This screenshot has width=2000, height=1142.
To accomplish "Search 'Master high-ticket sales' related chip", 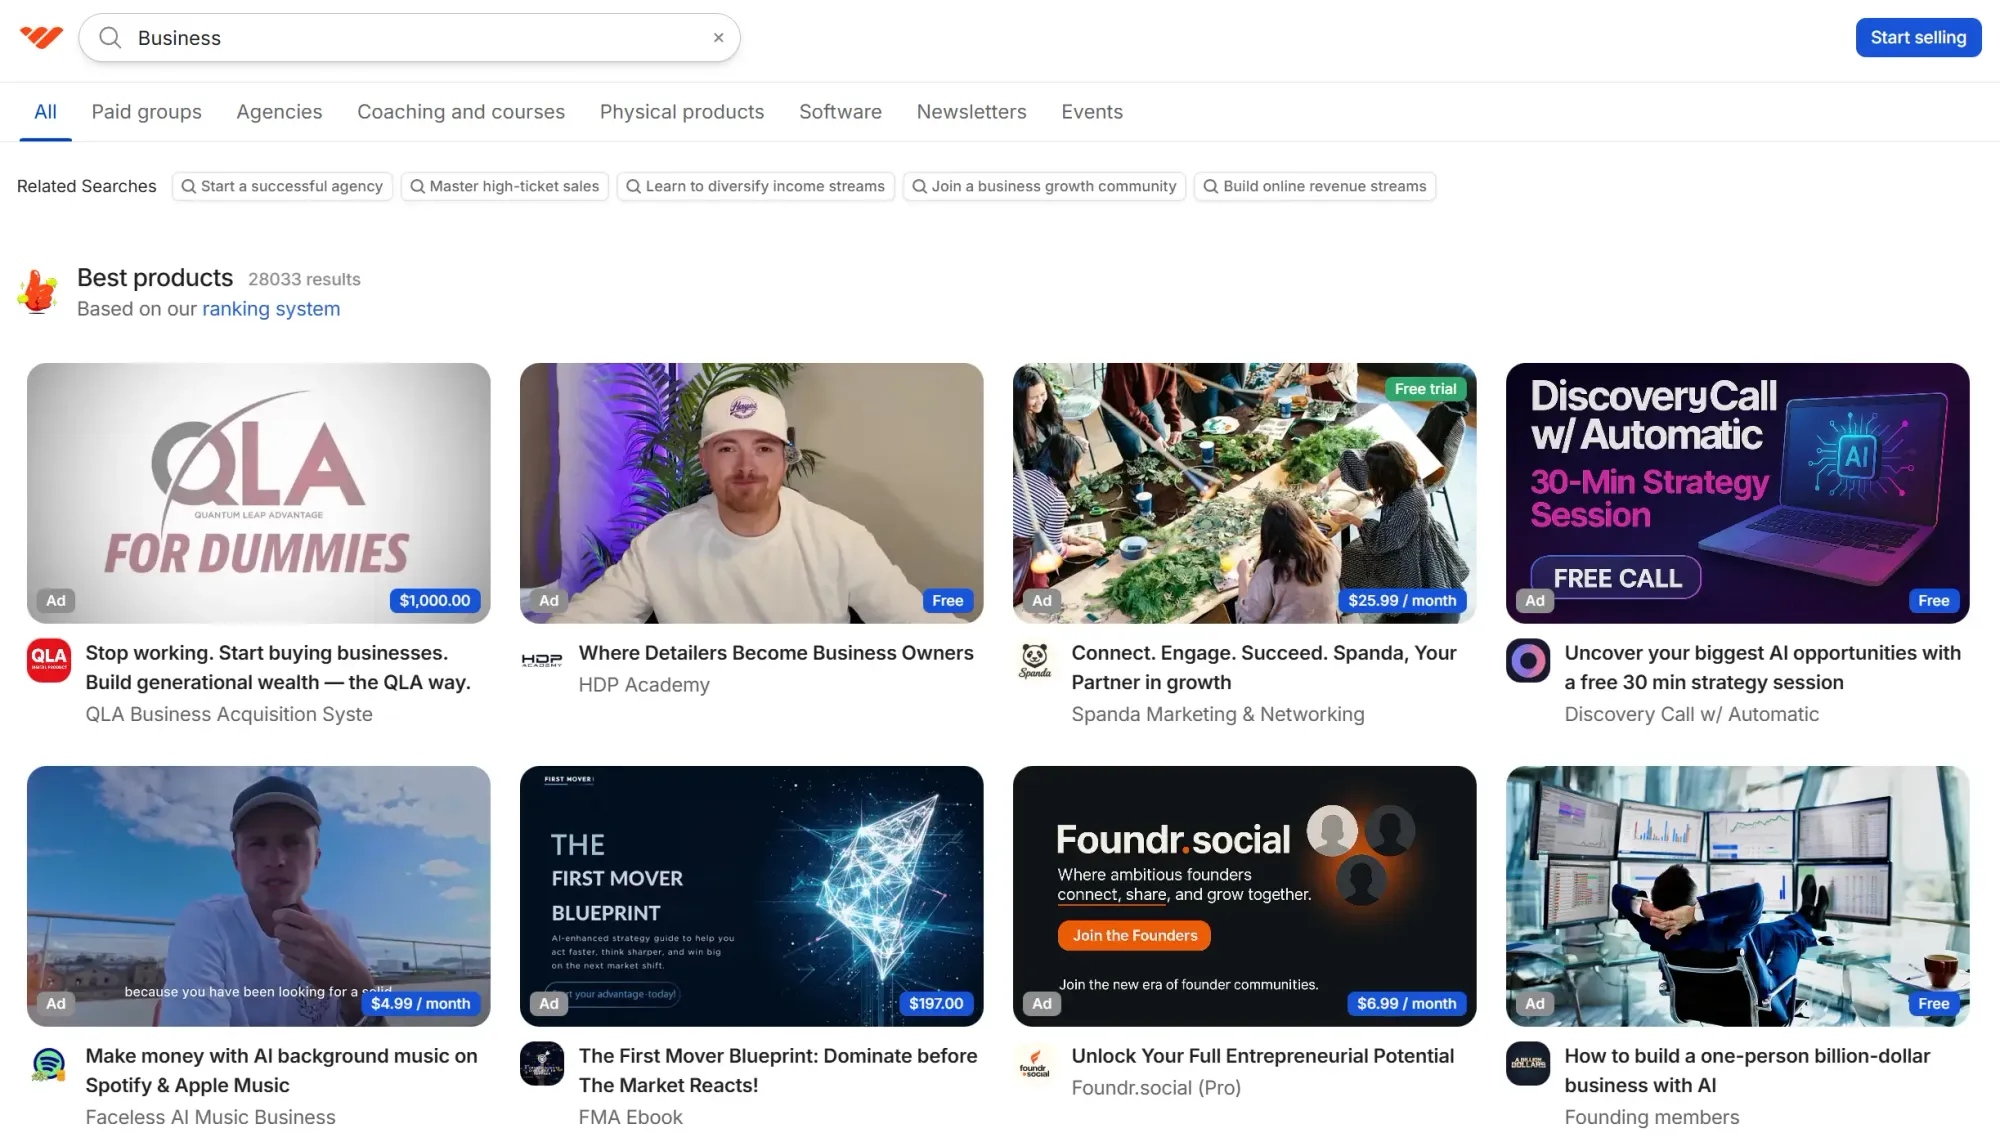I will click(x=505, y=186).
